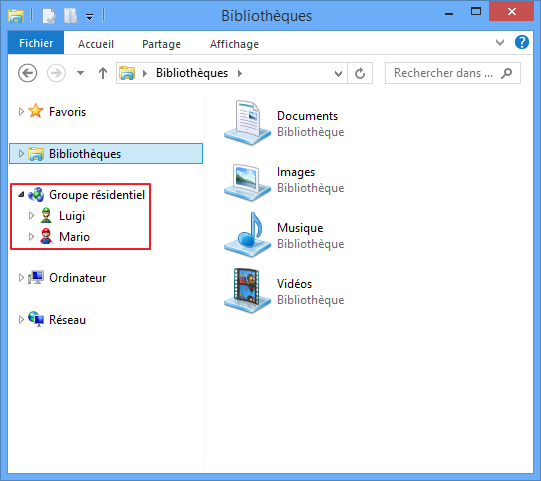Click the Mario avatar icon
This screenshot has height=481, width=541.
click(46, 237)
